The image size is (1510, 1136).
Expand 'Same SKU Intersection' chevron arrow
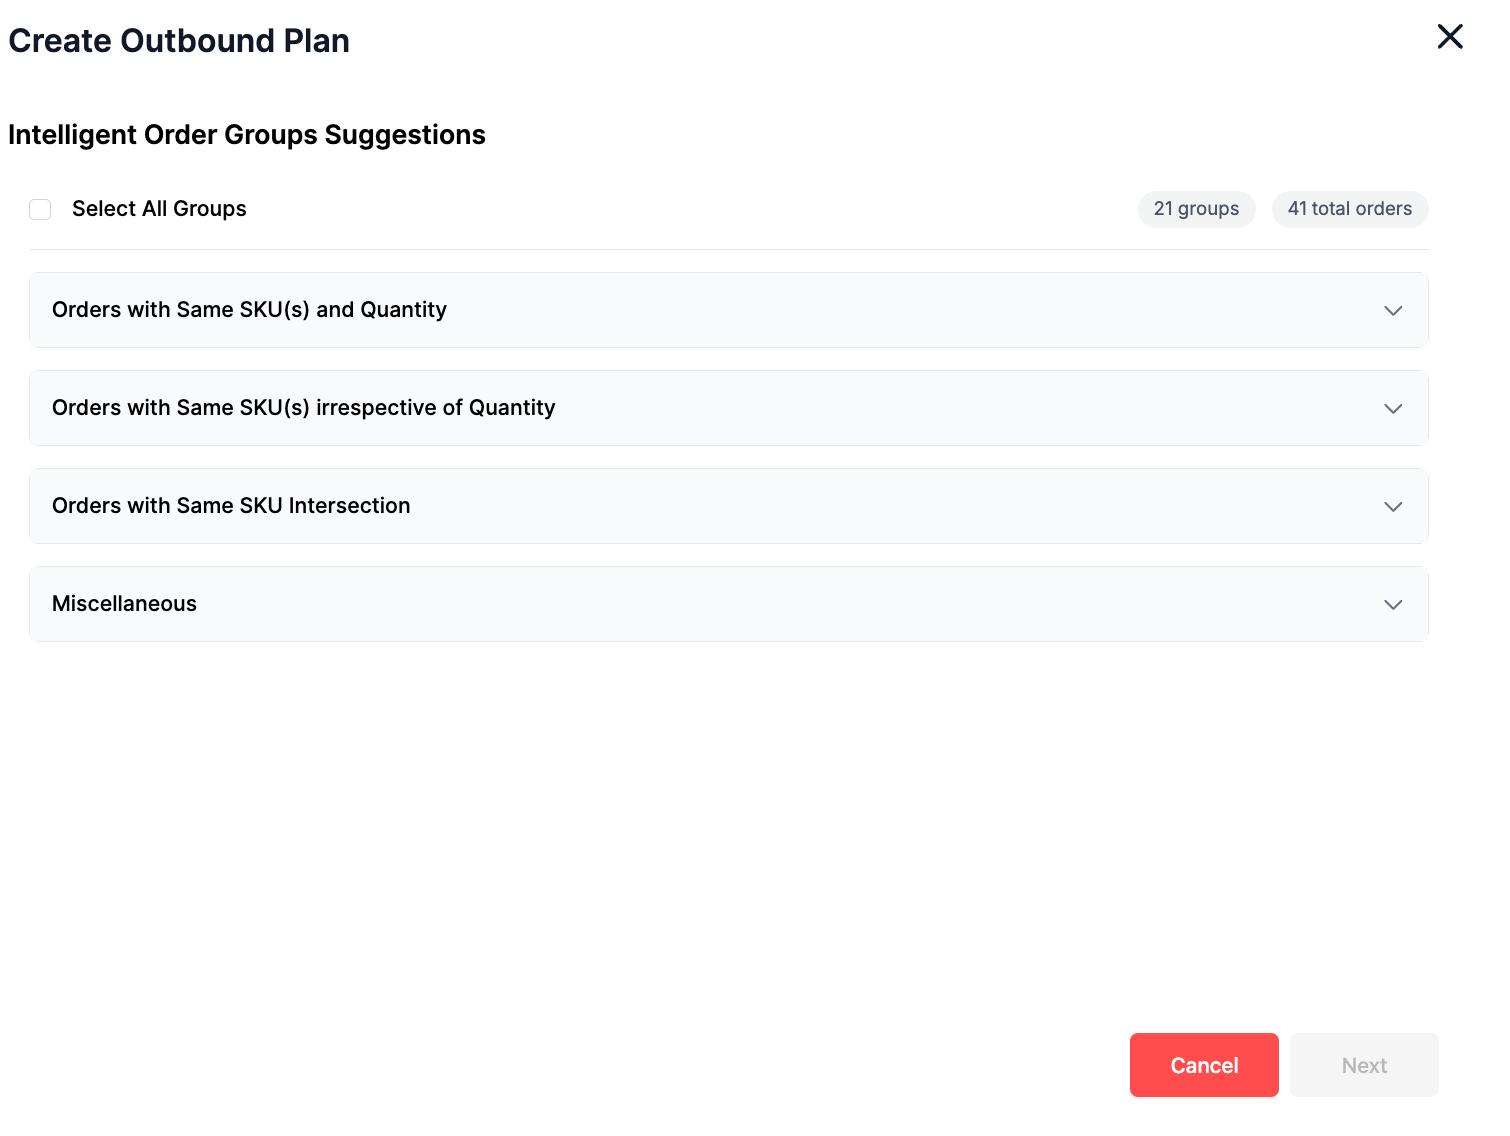(1392, 507)
